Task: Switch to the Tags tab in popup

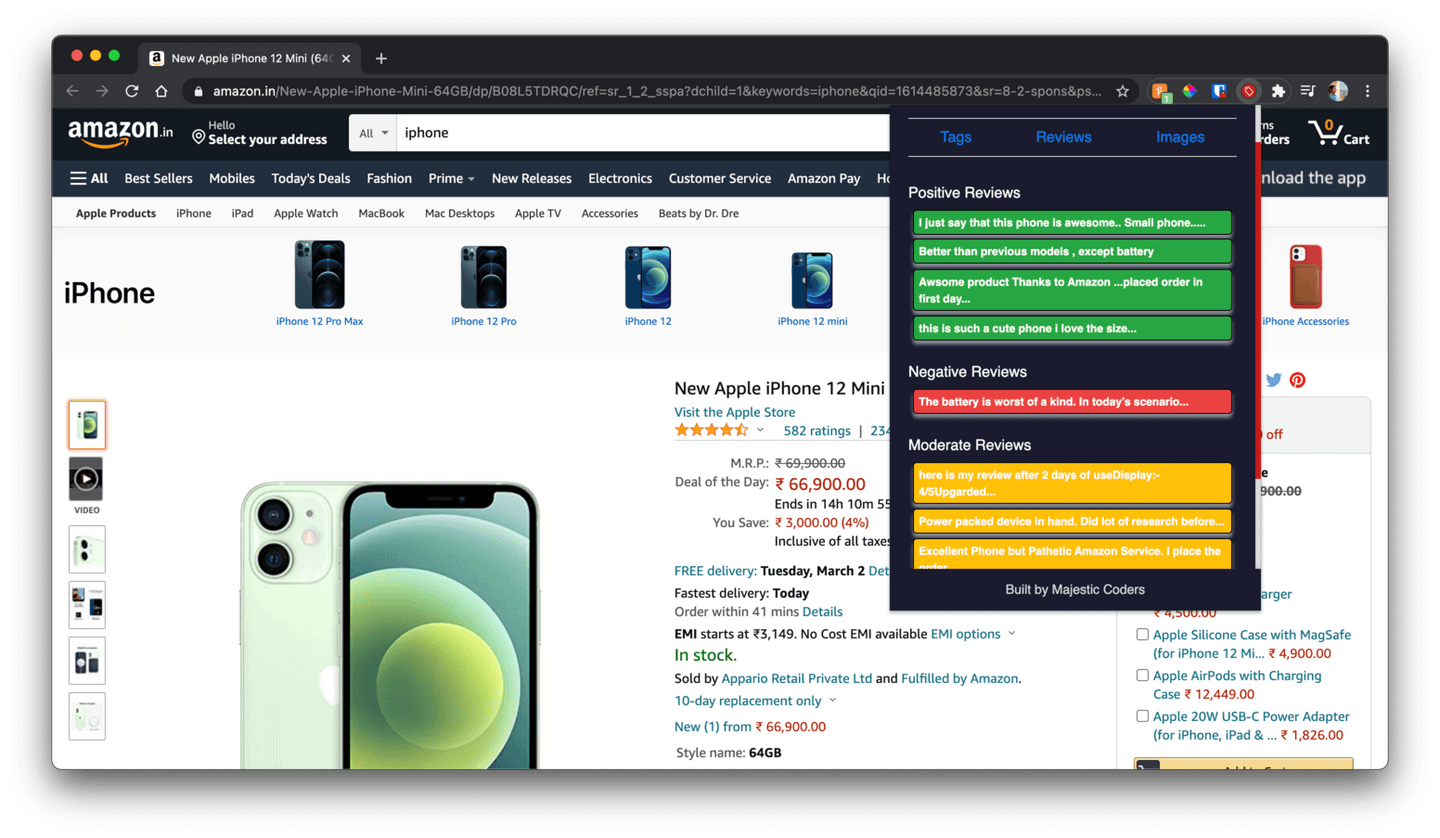Action: 956,137
